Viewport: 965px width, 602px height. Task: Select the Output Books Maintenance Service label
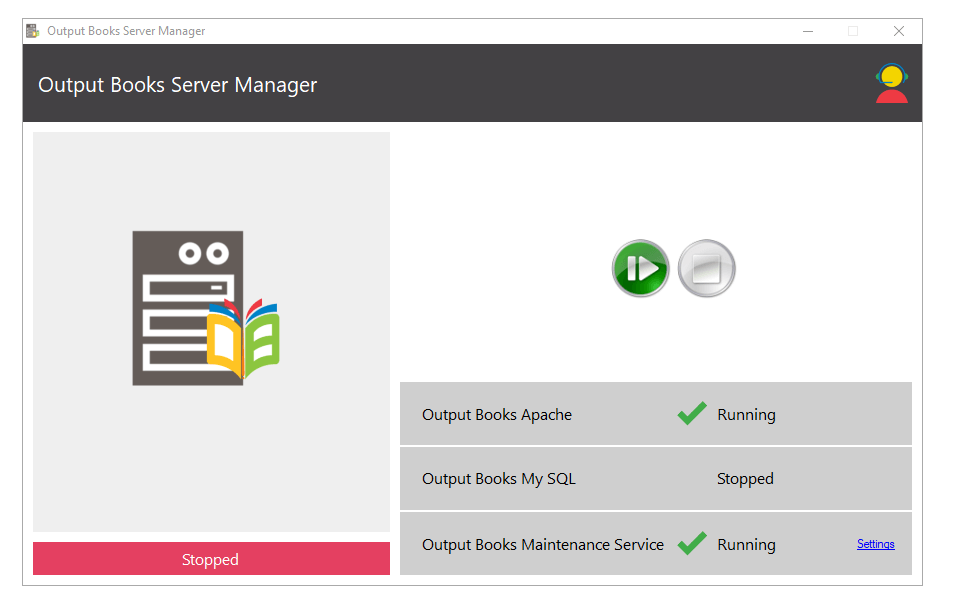543,545
